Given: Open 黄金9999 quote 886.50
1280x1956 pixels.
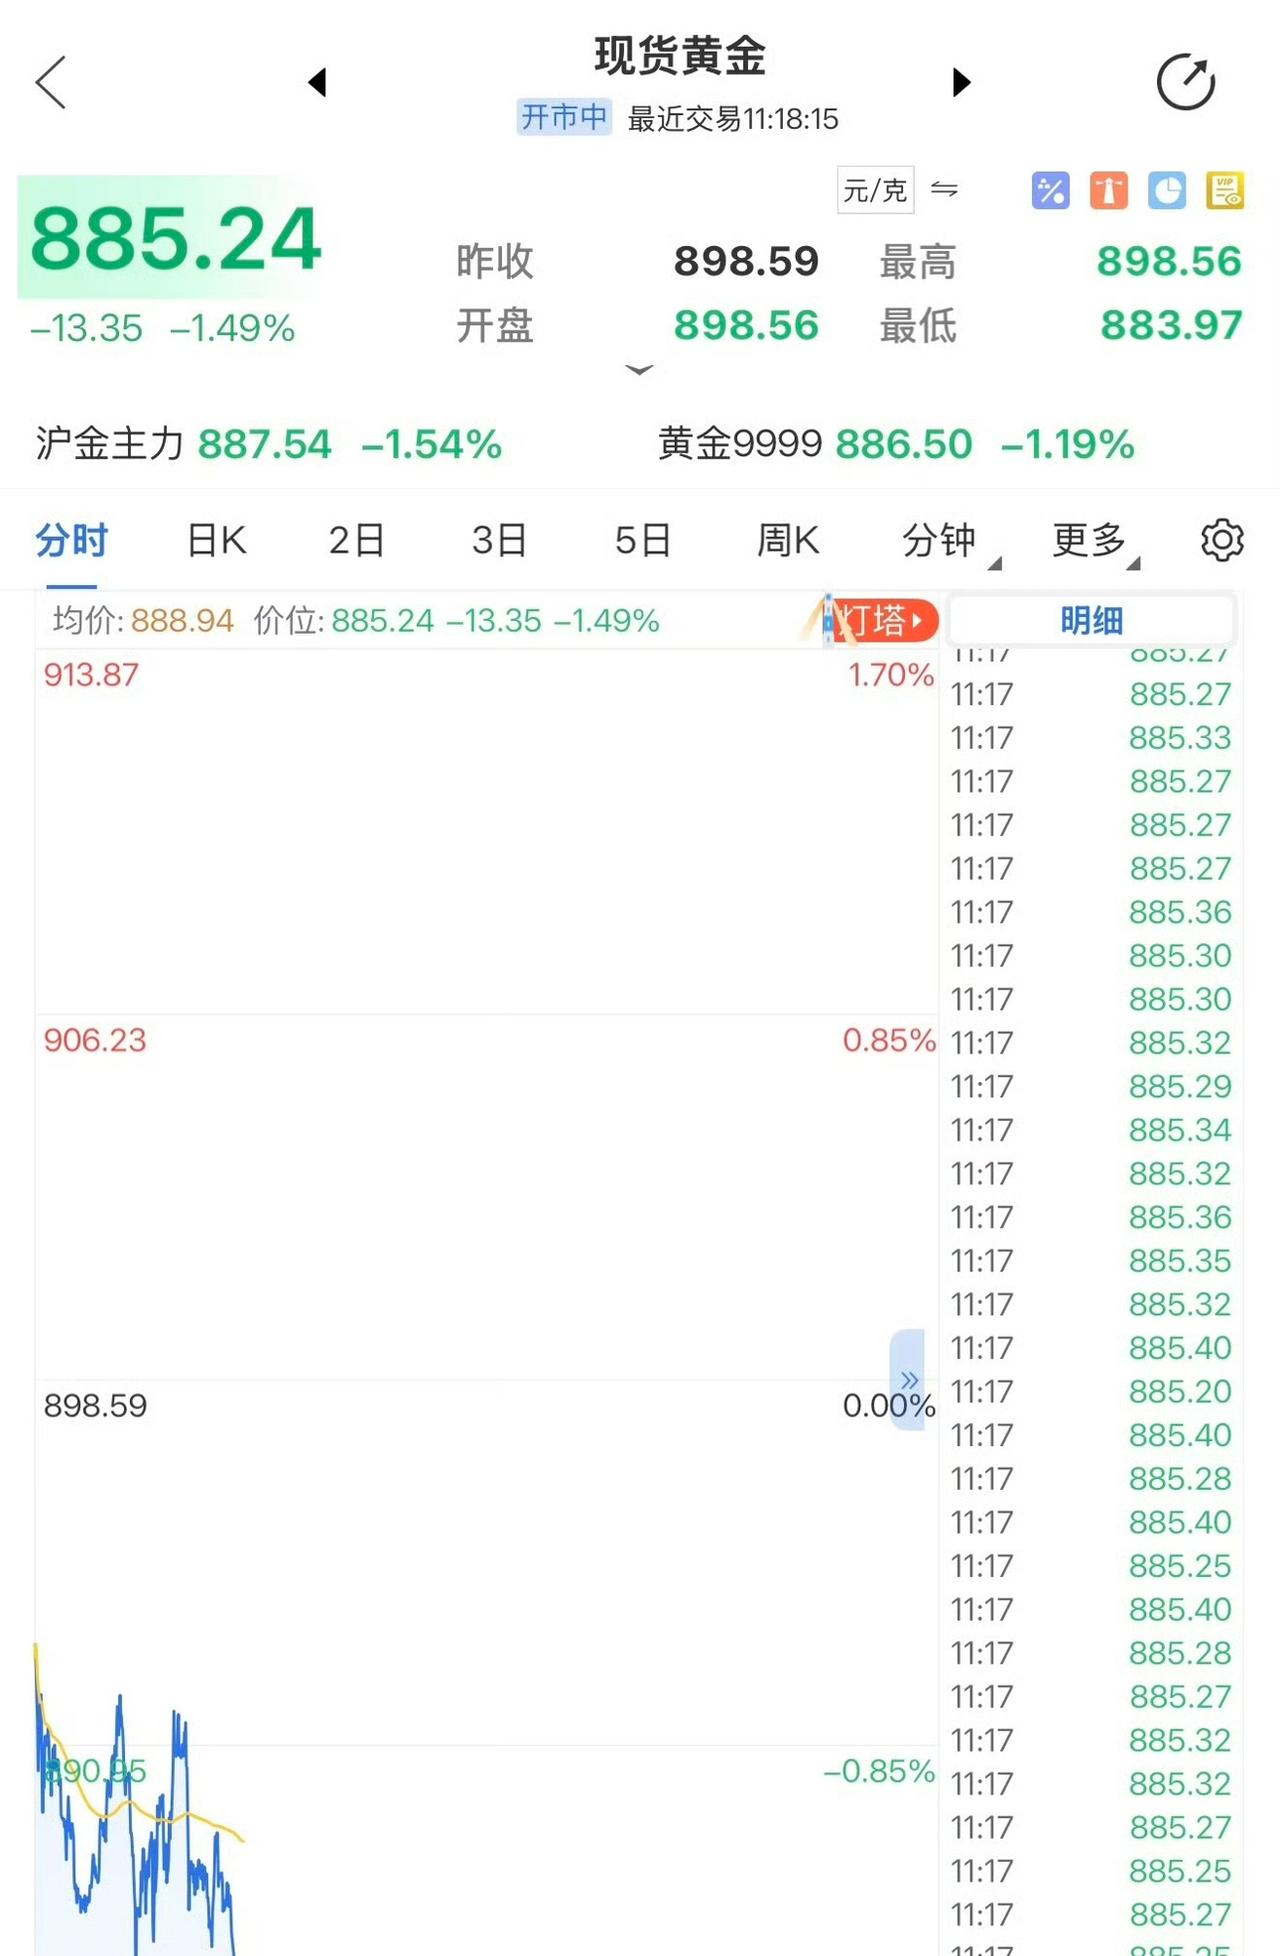Looking at the screenshot, I should pos(896,444).
